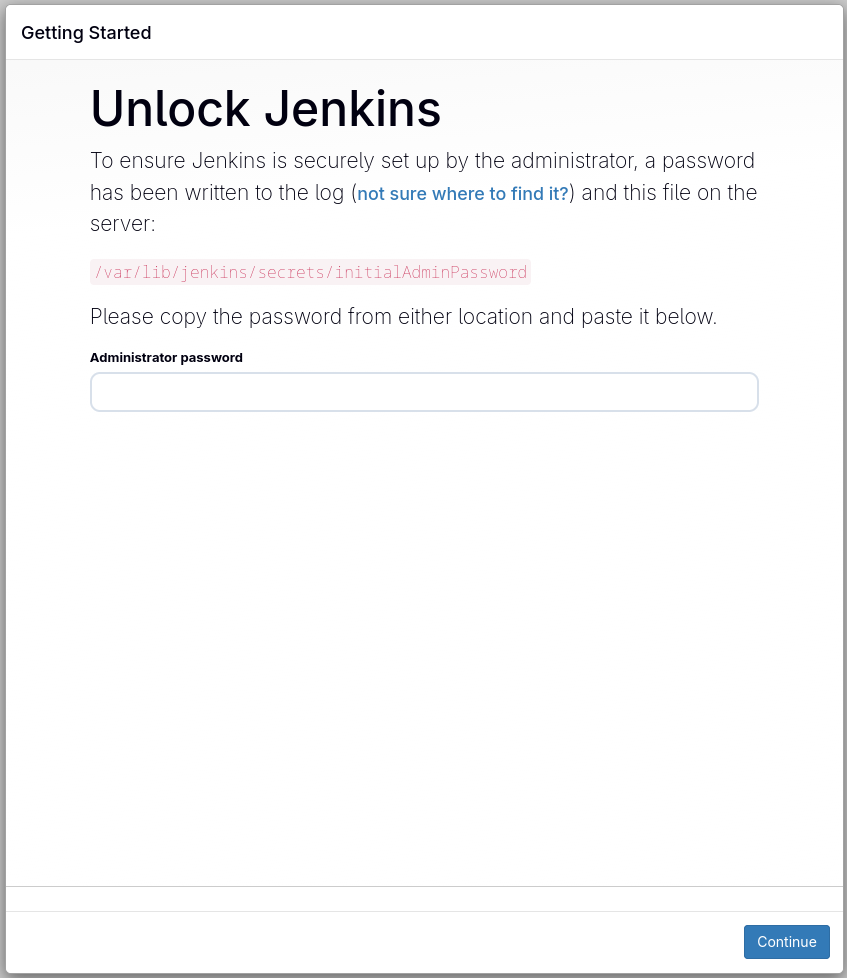This screenshot has width=847, height=978.
Task: Focus the Administrator password input field
Action: click(424, 392)
